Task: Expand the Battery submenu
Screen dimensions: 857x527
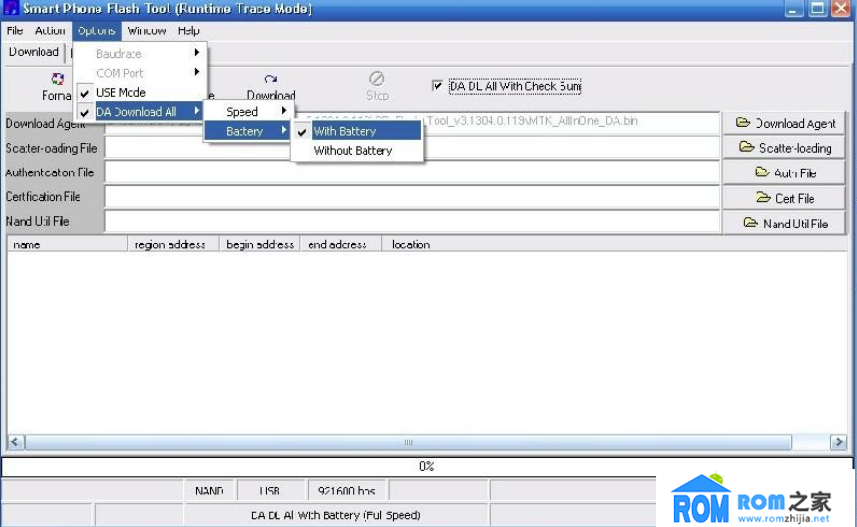Action: (248, 131)
